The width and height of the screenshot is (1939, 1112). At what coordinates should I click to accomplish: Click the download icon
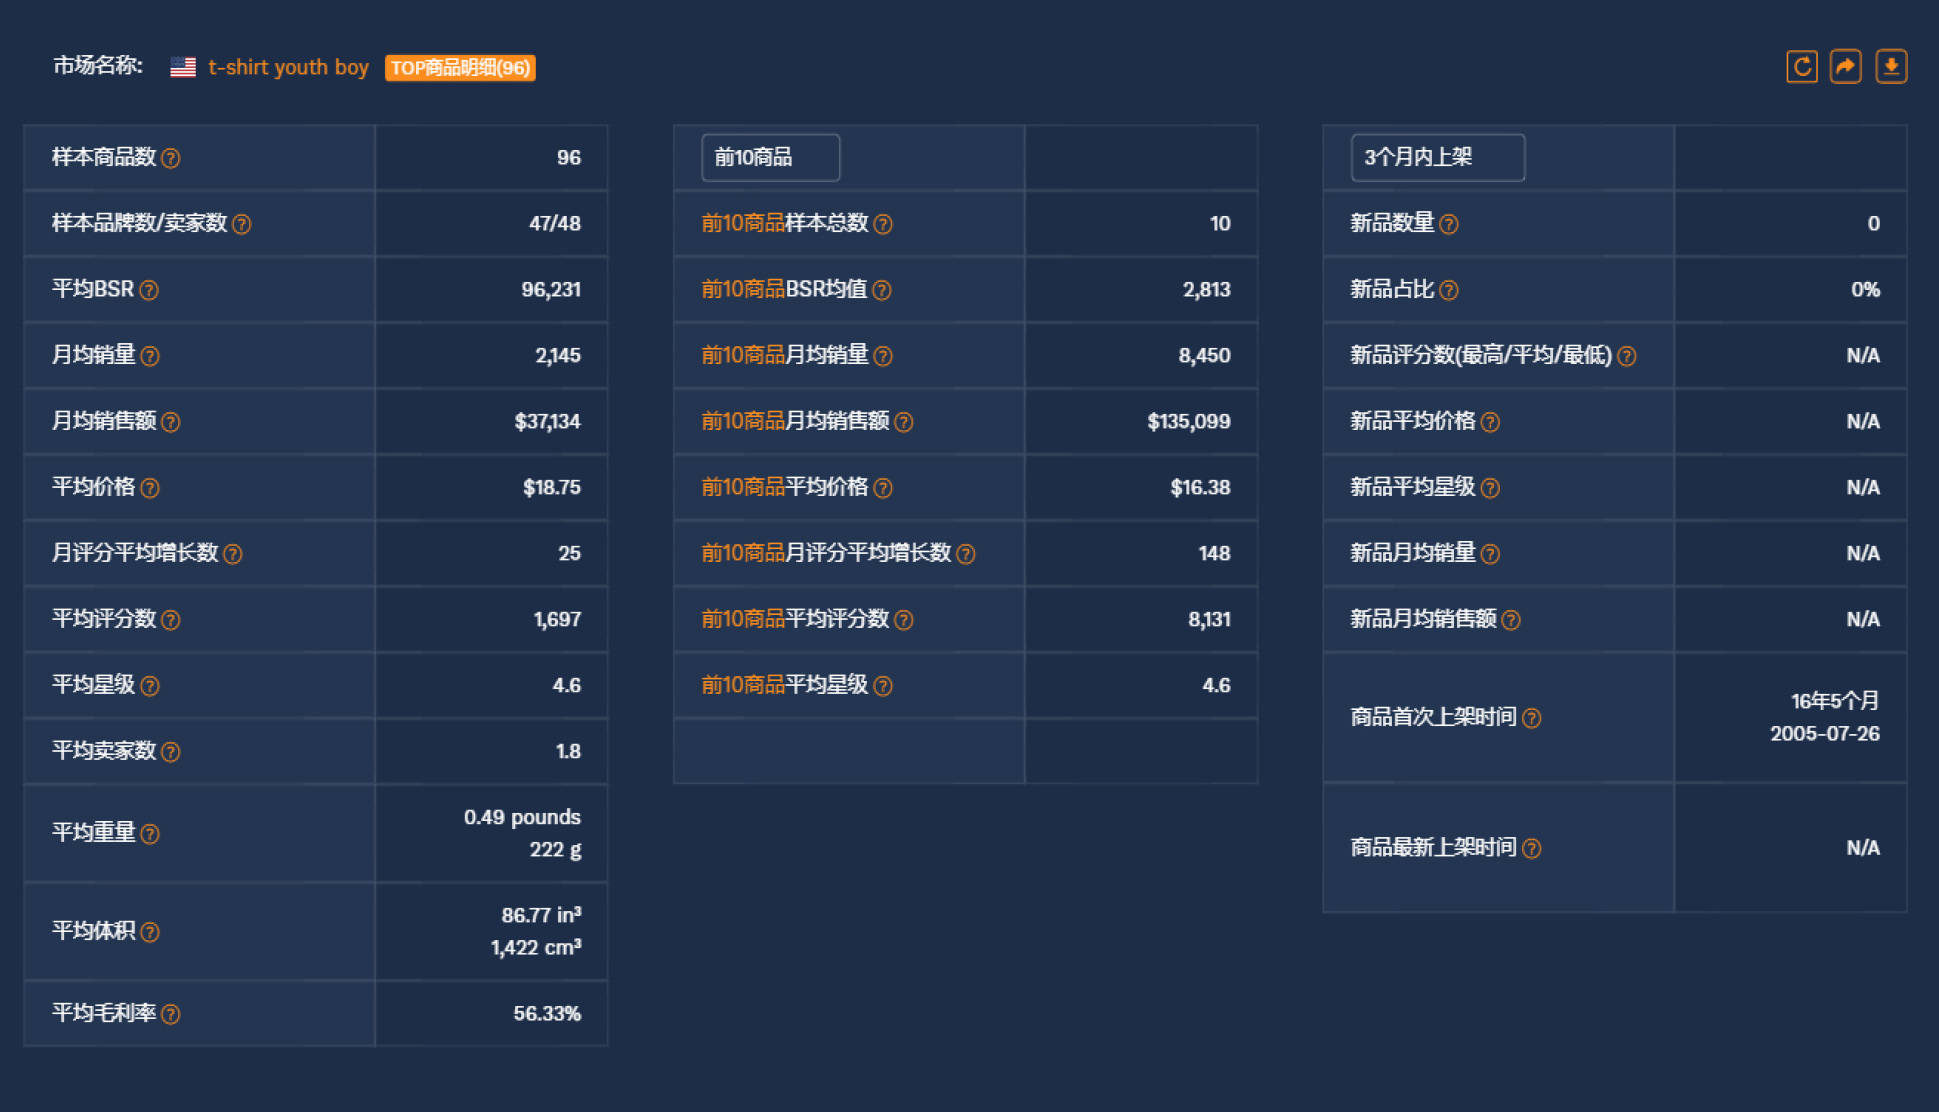1890,67
